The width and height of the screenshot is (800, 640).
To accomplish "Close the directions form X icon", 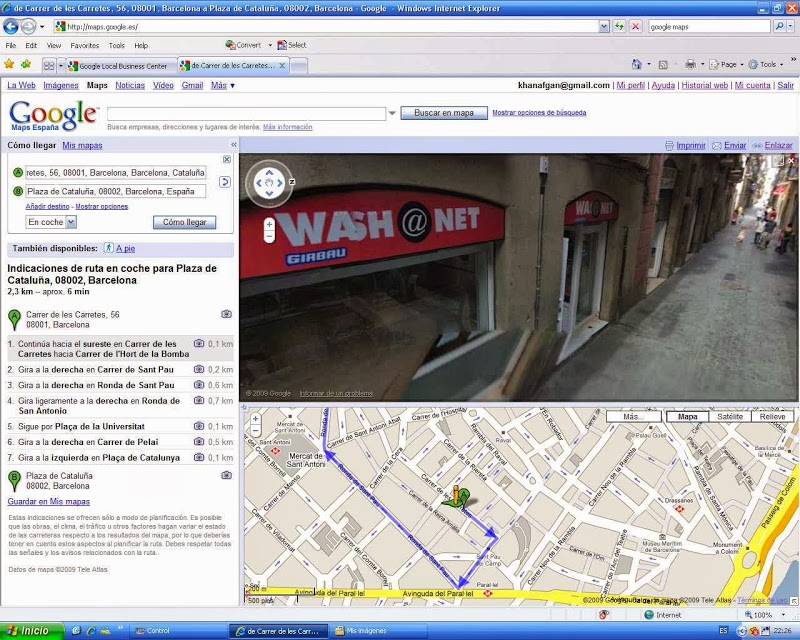I will coord(227,160).
